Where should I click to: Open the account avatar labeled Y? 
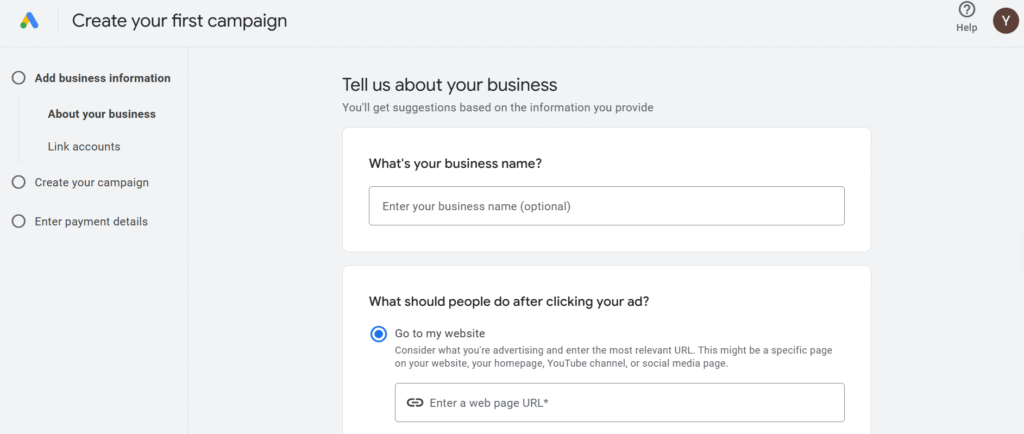[x=1005, y=20]
